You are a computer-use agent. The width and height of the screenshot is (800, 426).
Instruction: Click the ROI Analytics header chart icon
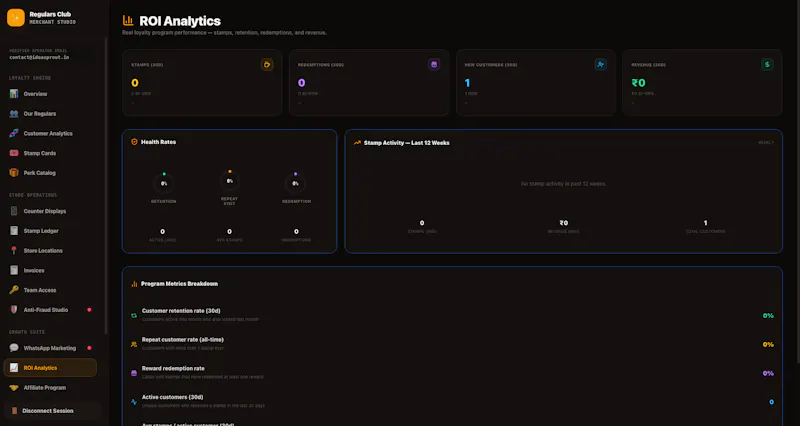click(x=128, y=21)
